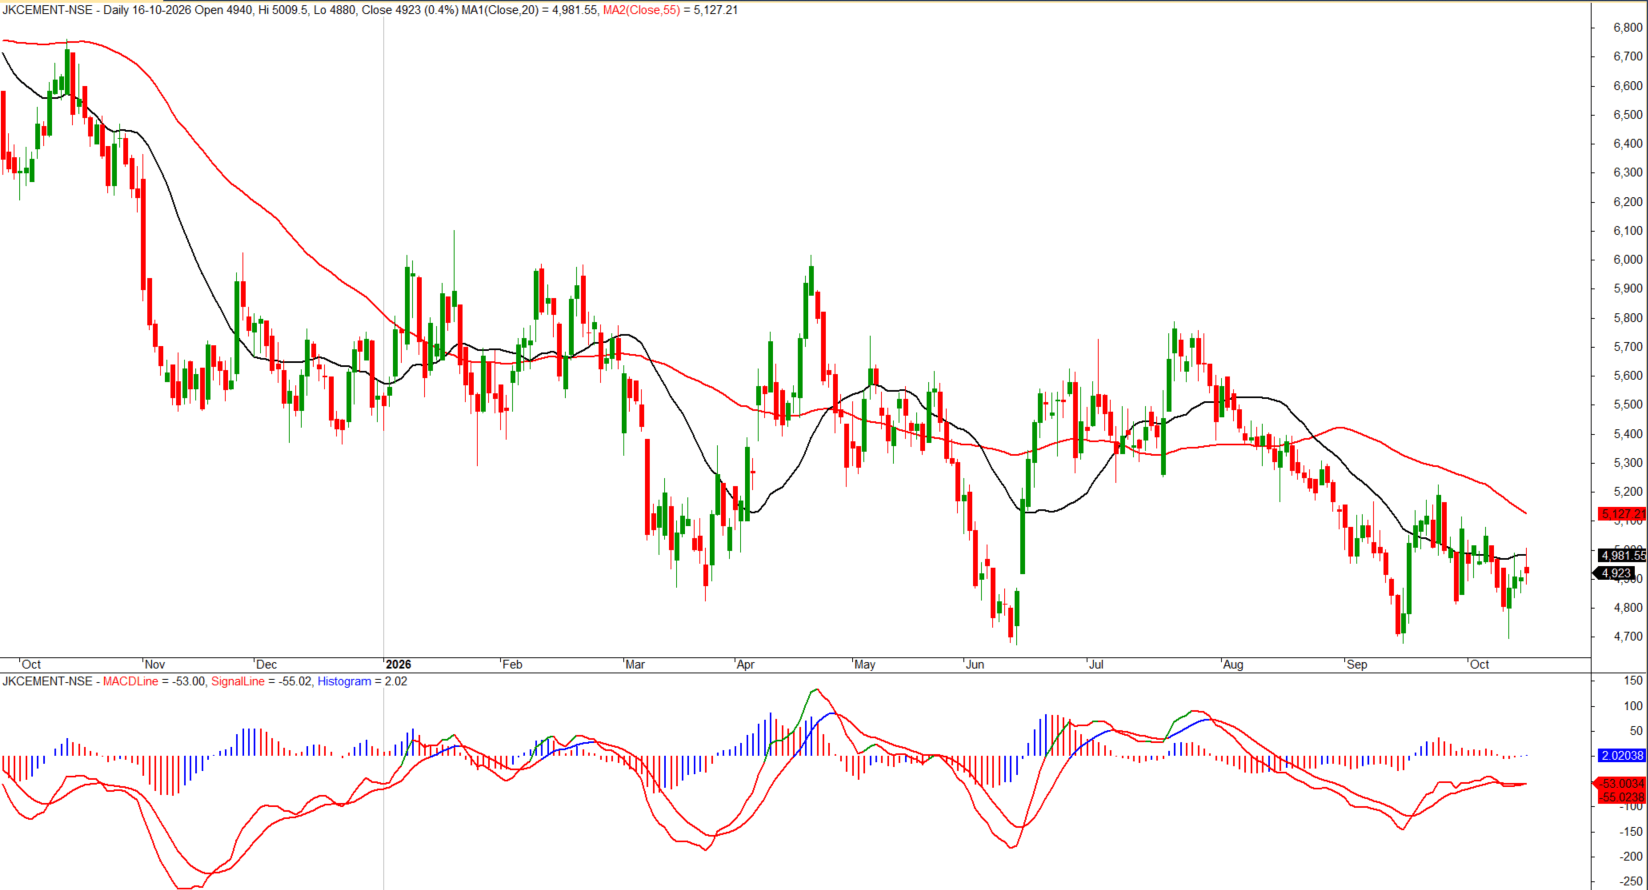Select the MACDLine = -53.00 legend text
This screenshot has width=1648, height=890.
coord(154,681)
